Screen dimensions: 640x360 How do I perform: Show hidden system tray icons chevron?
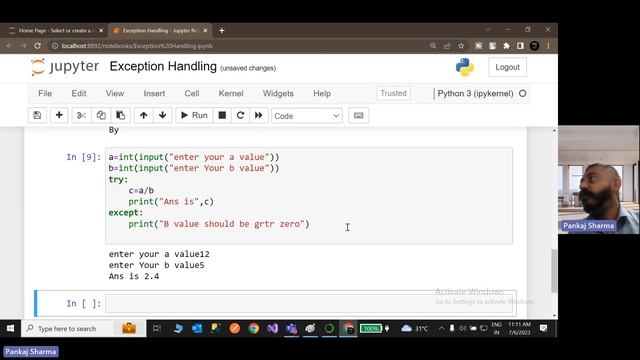pyautogui.click(x=441, y=328)
